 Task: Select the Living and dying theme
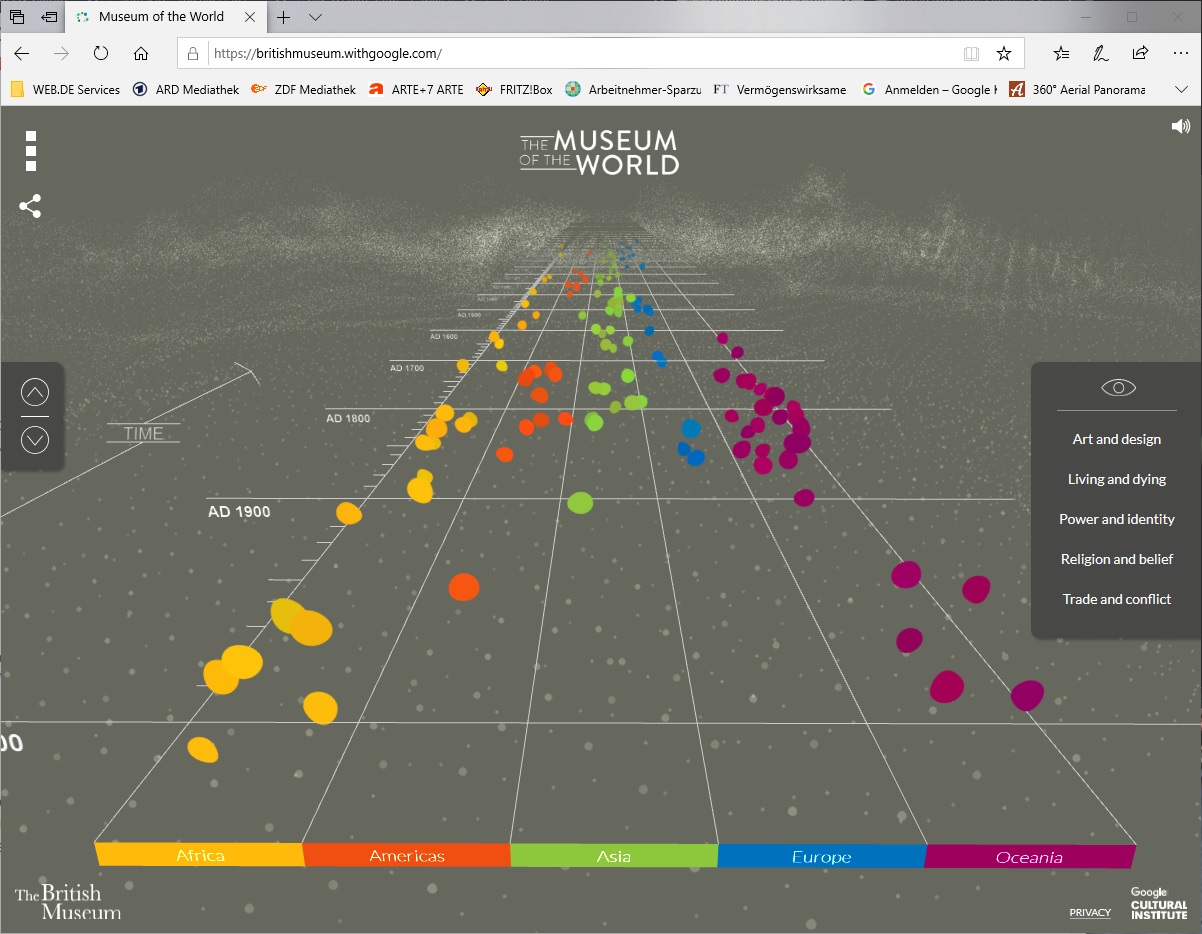[1117, 479]
